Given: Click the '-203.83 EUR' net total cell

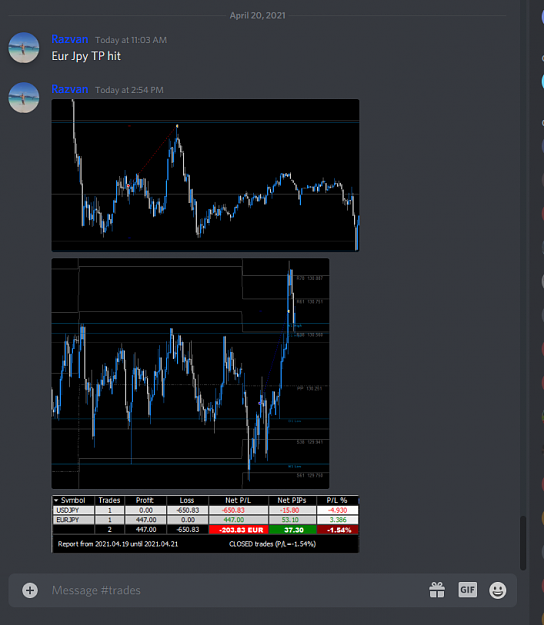Looking at the screenshot, I should click(x=238, y=530).
